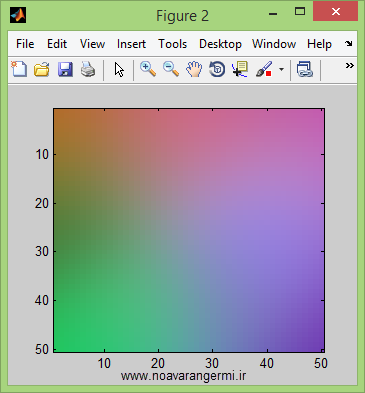Image resolution: width=365 pixels, height=393 pixels.
Task: Print the figure using the printer icon
Action: point(88,70)
